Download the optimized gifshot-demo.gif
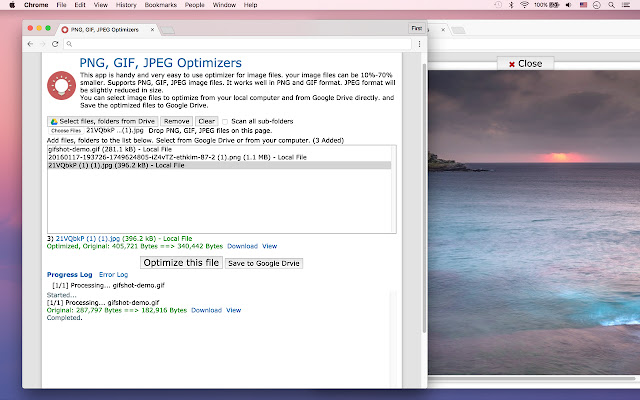The image size is (640, 400). point(207,310)
